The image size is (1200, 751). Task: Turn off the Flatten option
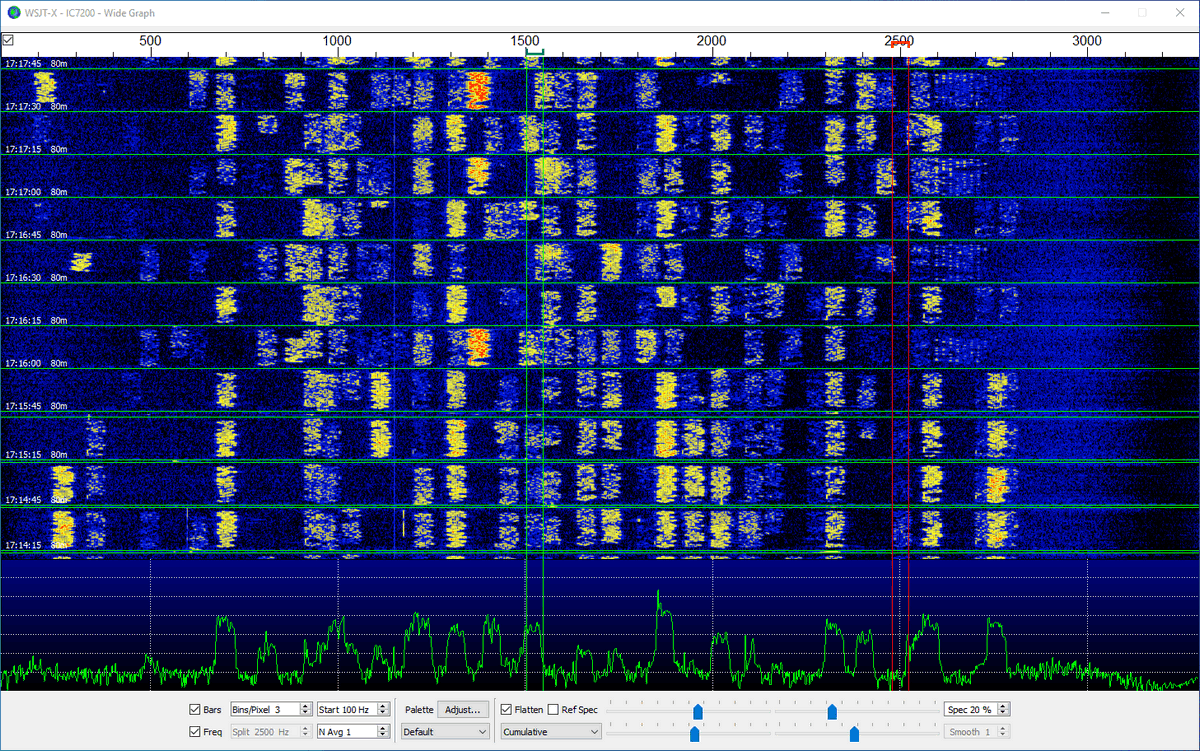click(x=507, y=710)
